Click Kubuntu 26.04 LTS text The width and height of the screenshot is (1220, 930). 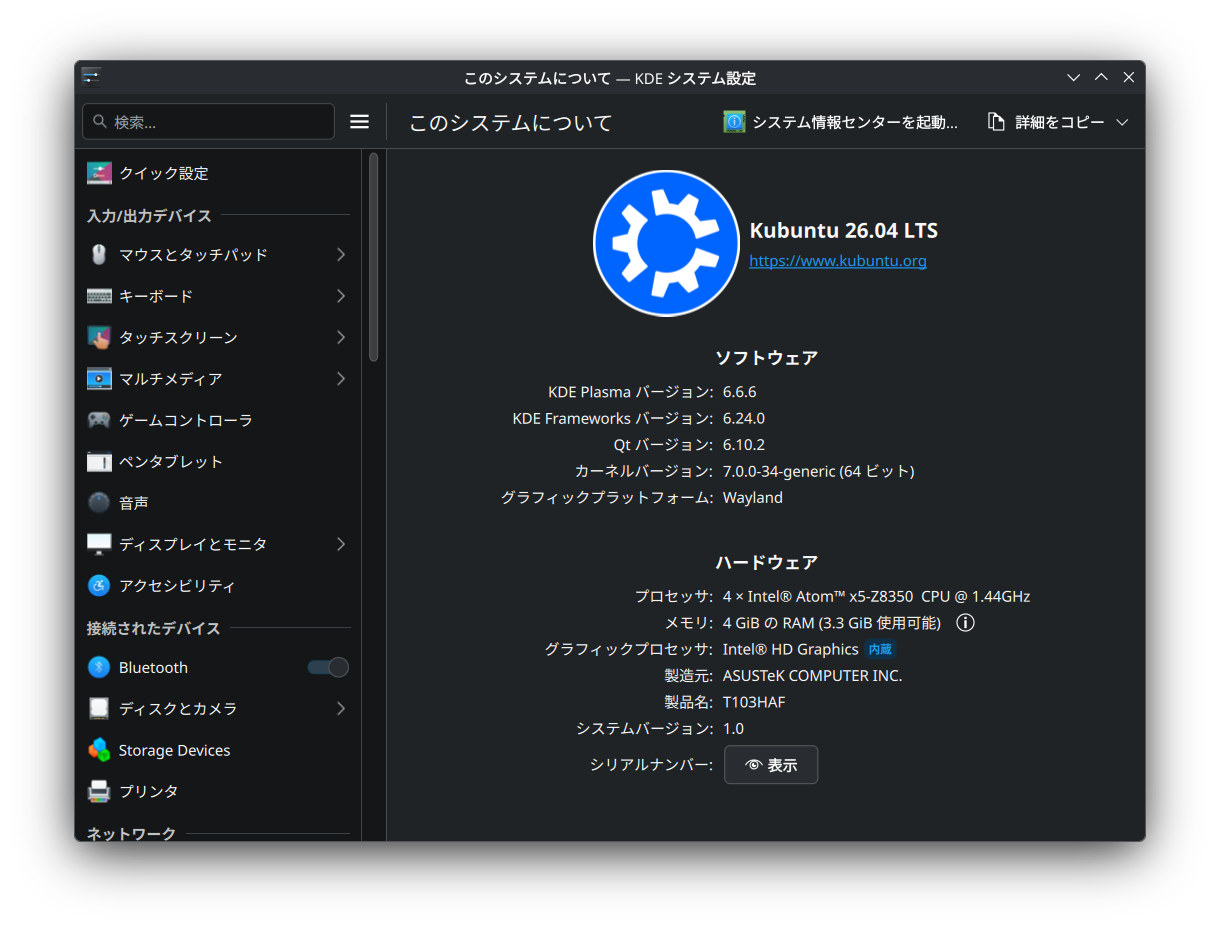pos(844,230)
